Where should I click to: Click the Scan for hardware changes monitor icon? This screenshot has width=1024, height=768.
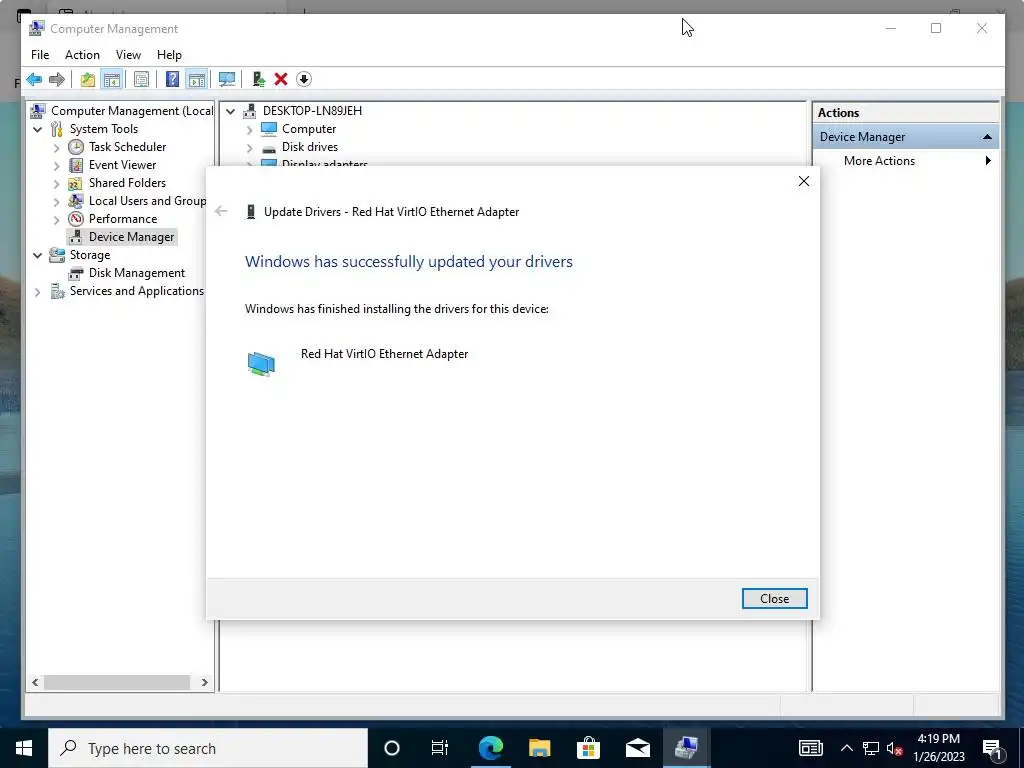(x=227, y=80)
